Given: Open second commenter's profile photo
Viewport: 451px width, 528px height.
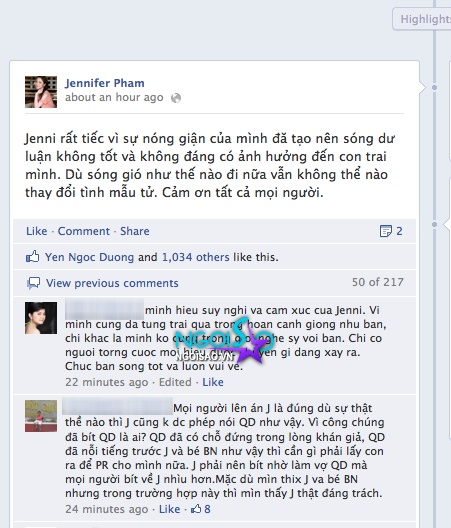Looking at the screenshot, I should (x=41, y=416).
